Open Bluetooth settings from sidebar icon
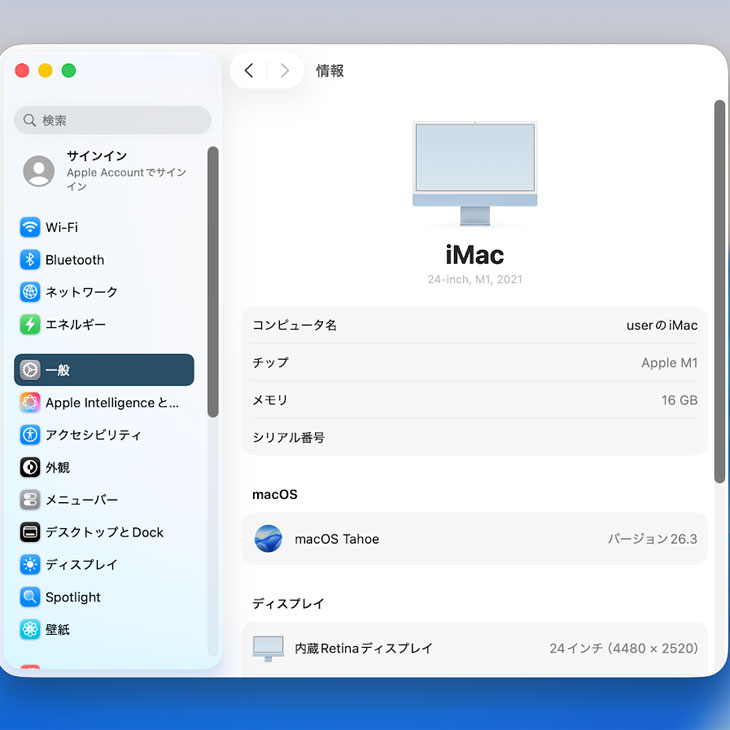730x730 pixels. [30, 260]
